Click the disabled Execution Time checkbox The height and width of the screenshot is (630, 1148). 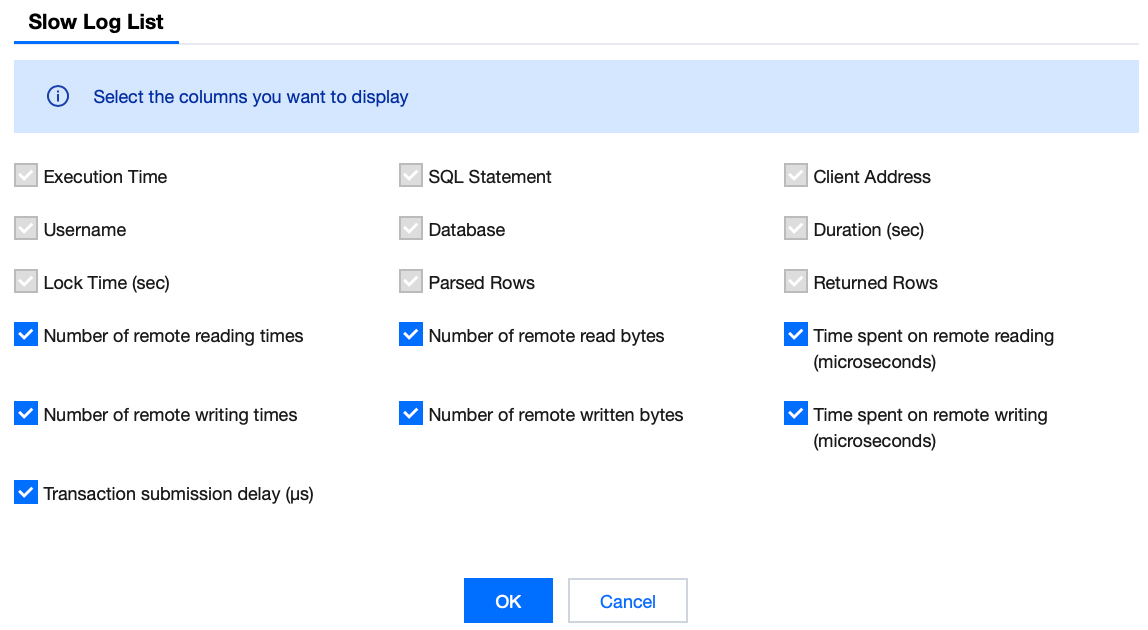(x=26, y=177)
